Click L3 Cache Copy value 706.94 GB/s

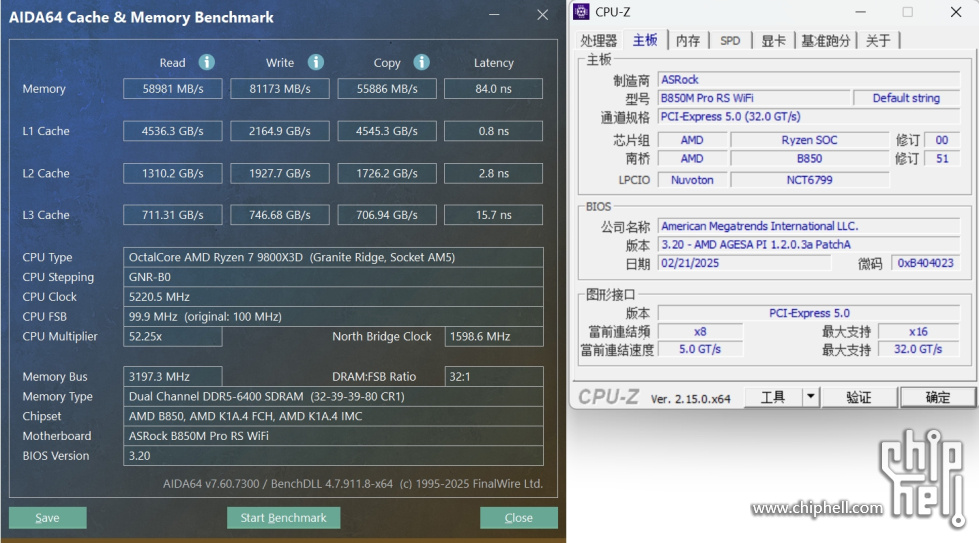pyautogui.click(x=387, y=215)
